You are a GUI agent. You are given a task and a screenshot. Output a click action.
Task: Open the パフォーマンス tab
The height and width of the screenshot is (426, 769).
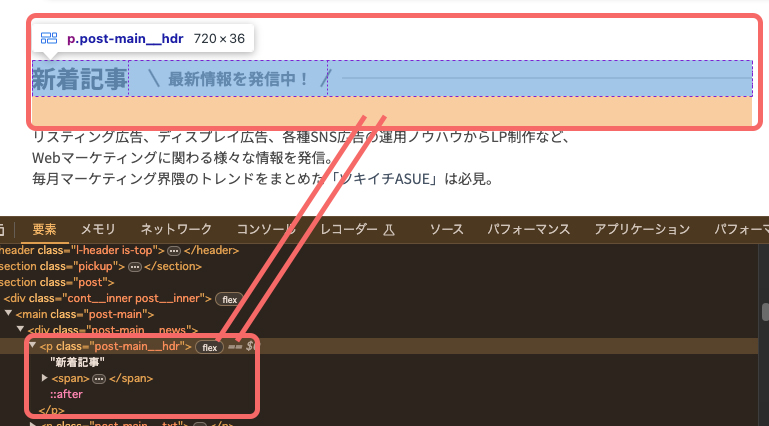pos(529,229)
